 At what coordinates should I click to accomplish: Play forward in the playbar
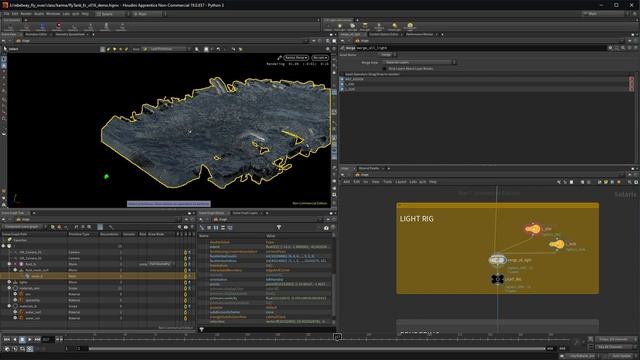[x=30, y=339]
